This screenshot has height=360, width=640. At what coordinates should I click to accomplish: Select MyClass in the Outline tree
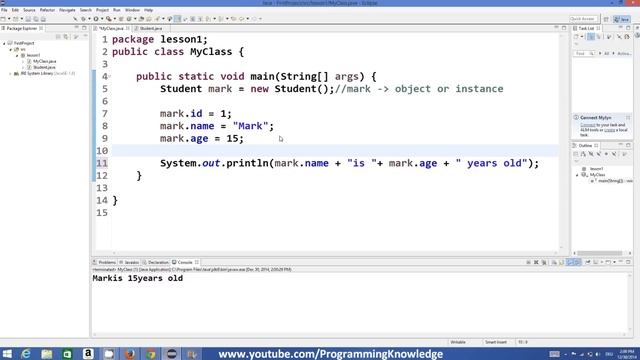coord(597,175)
